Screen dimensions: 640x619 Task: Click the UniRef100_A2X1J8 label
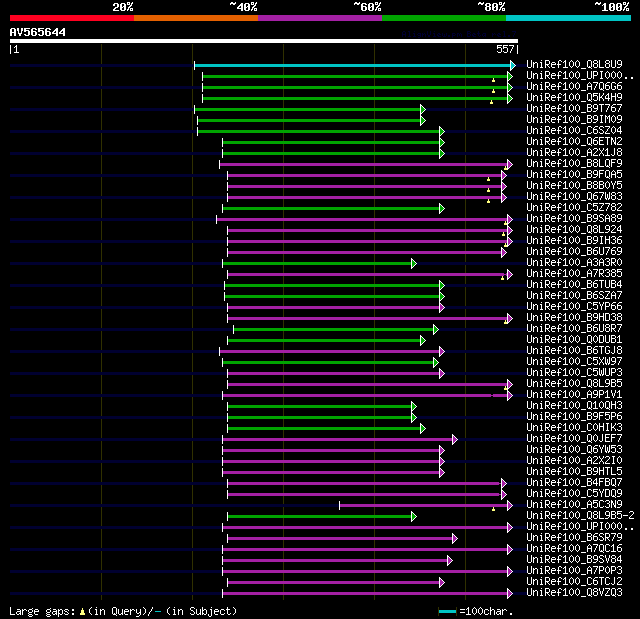(x=574, y=153)
